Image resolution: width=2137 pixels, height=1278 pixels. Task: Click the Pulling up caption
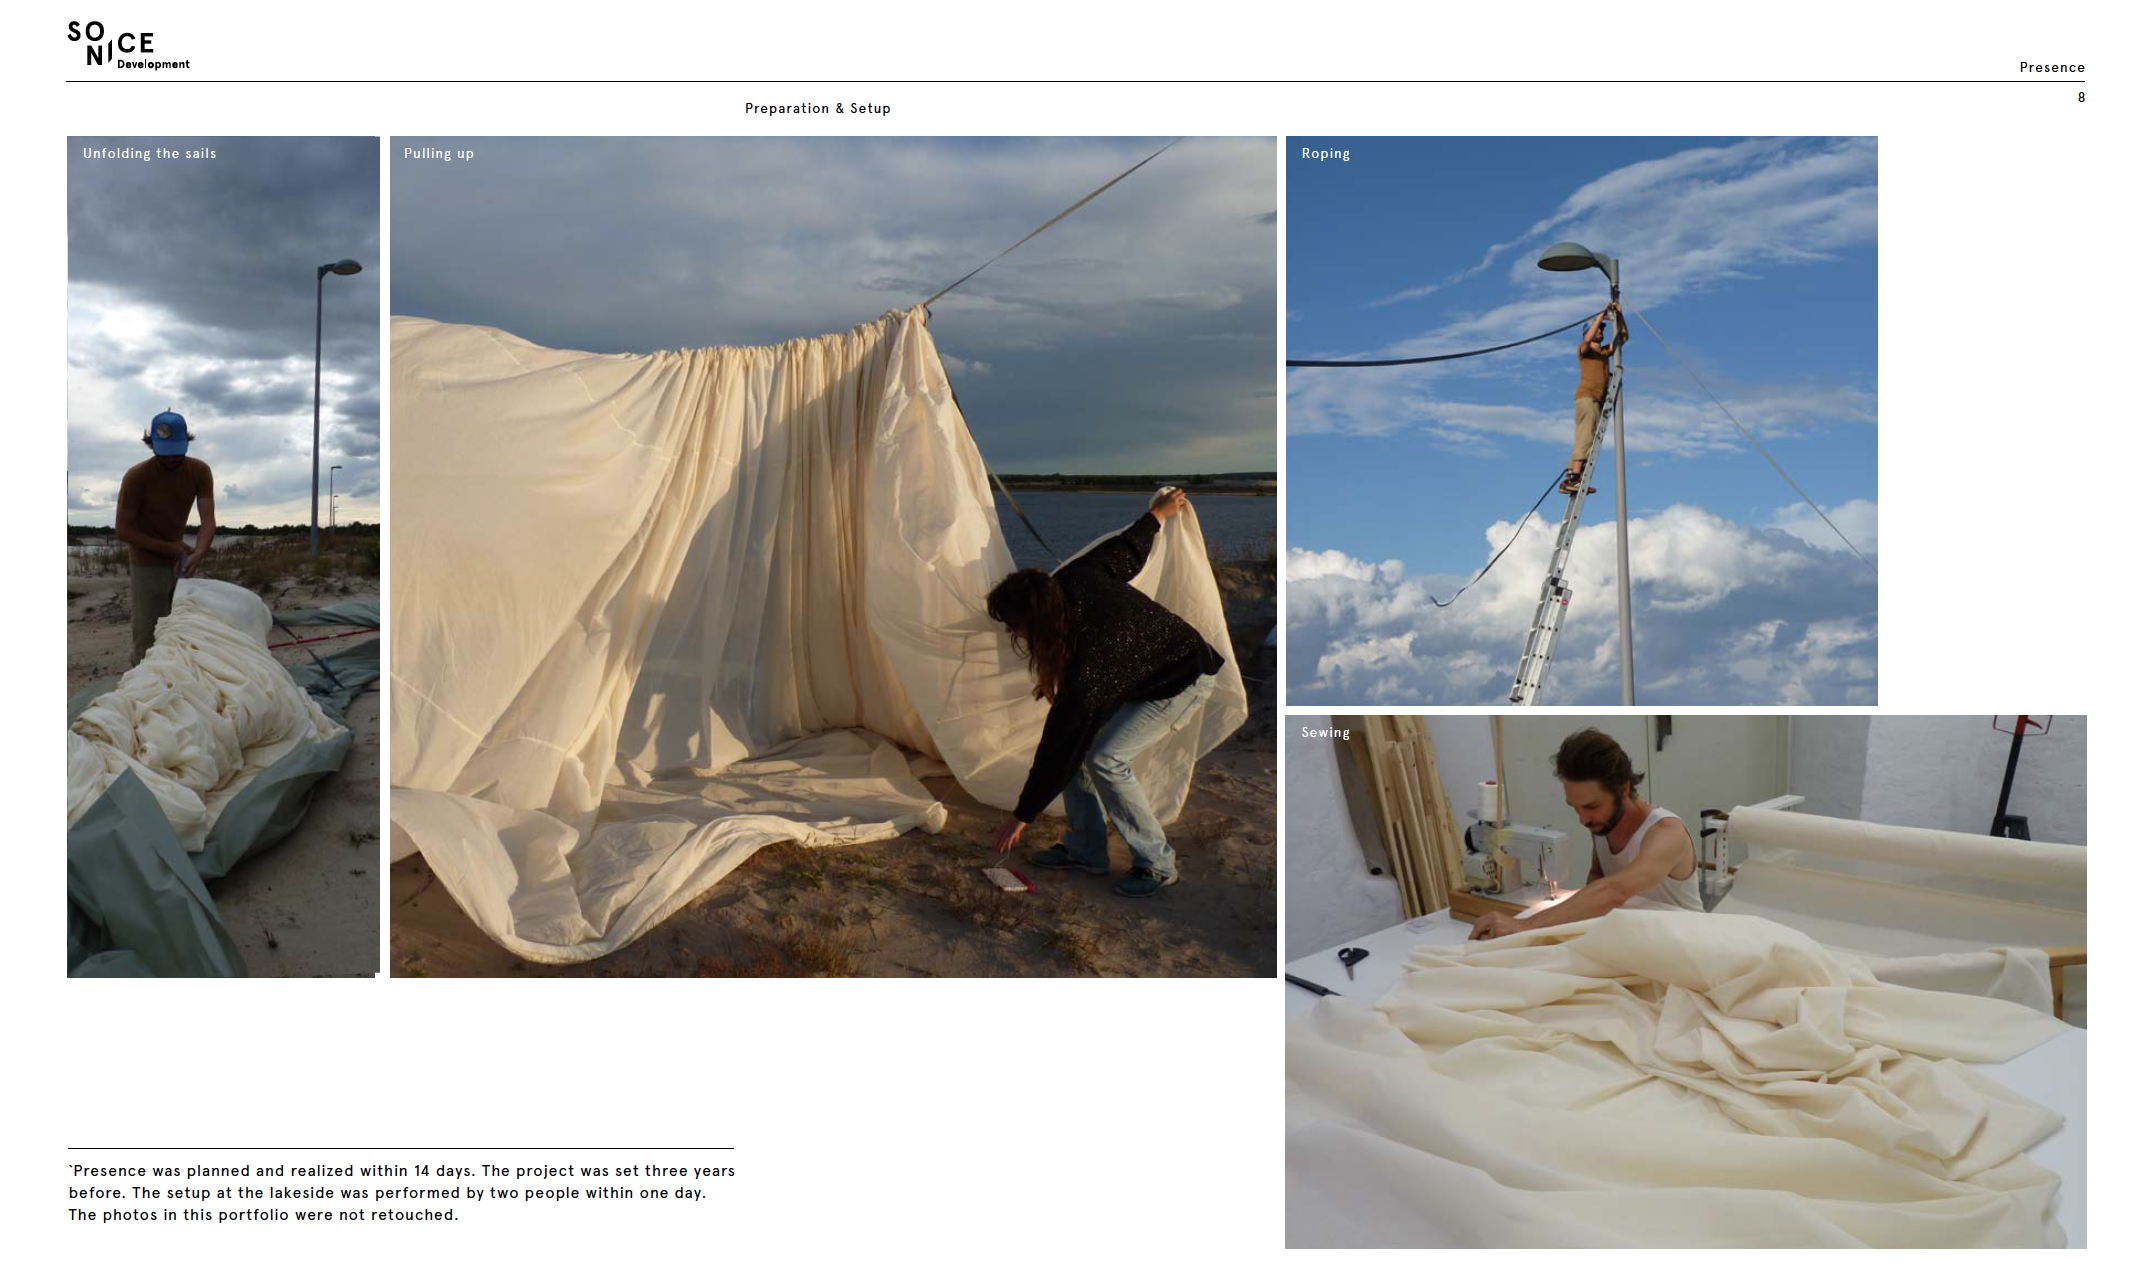(438, 153)
